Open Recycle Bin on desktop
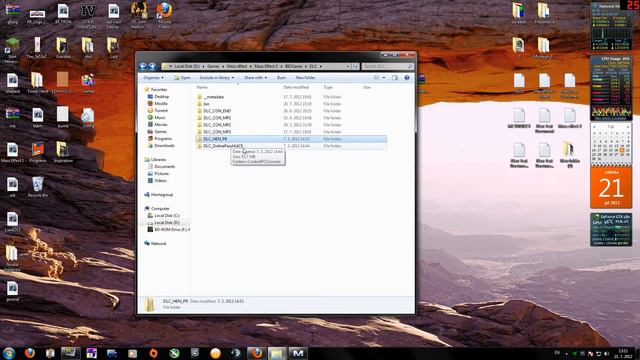The image size is (640, 360). click(38, 187)
